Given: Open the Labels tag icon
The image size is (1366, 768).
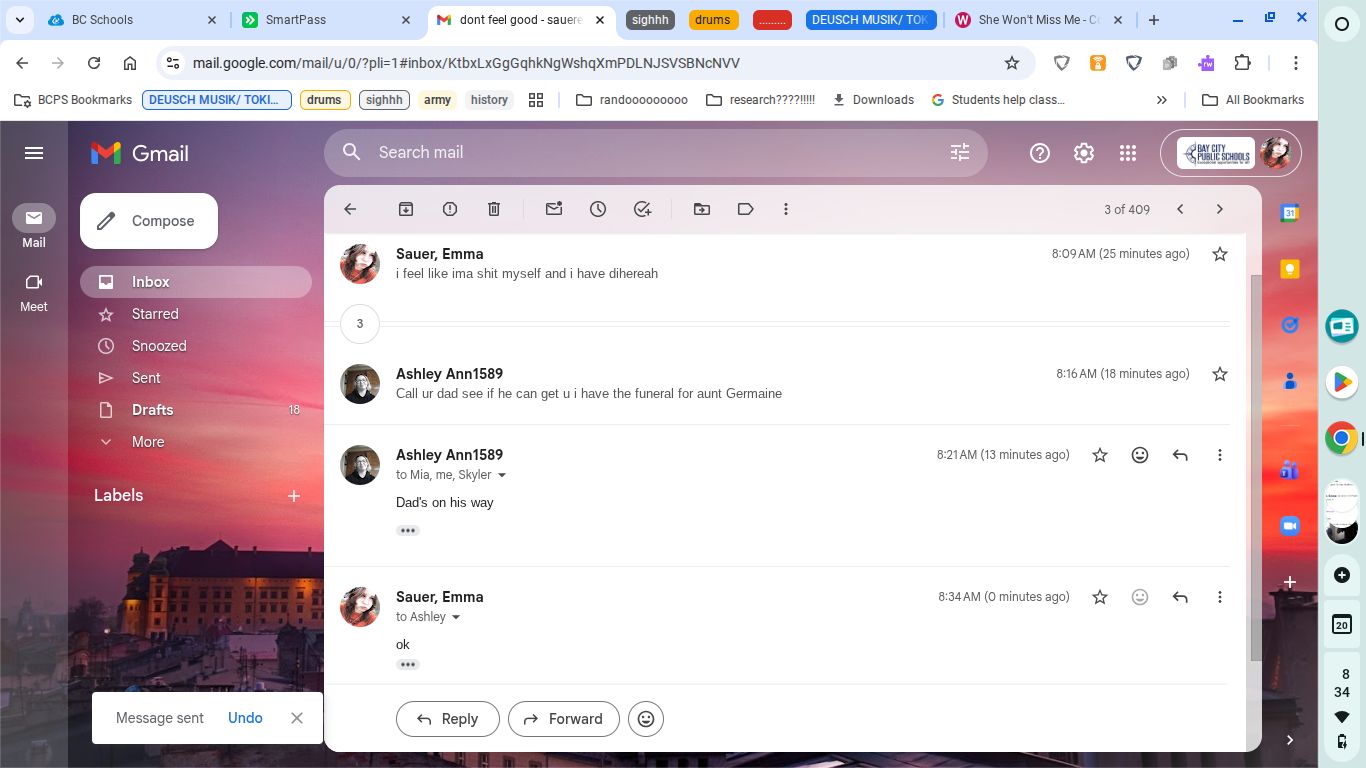Looking at the screenshot, I should (x=746, y=209).
